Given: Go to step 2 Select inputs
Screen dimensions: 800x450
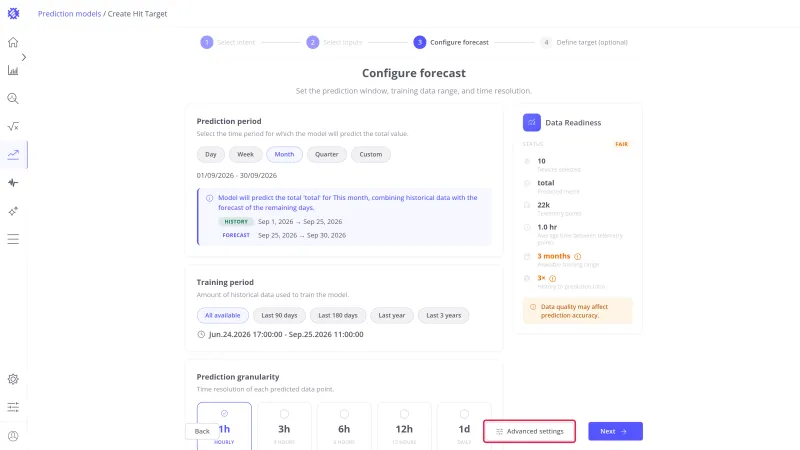Looking at the screenshot, I should [334, 42].
